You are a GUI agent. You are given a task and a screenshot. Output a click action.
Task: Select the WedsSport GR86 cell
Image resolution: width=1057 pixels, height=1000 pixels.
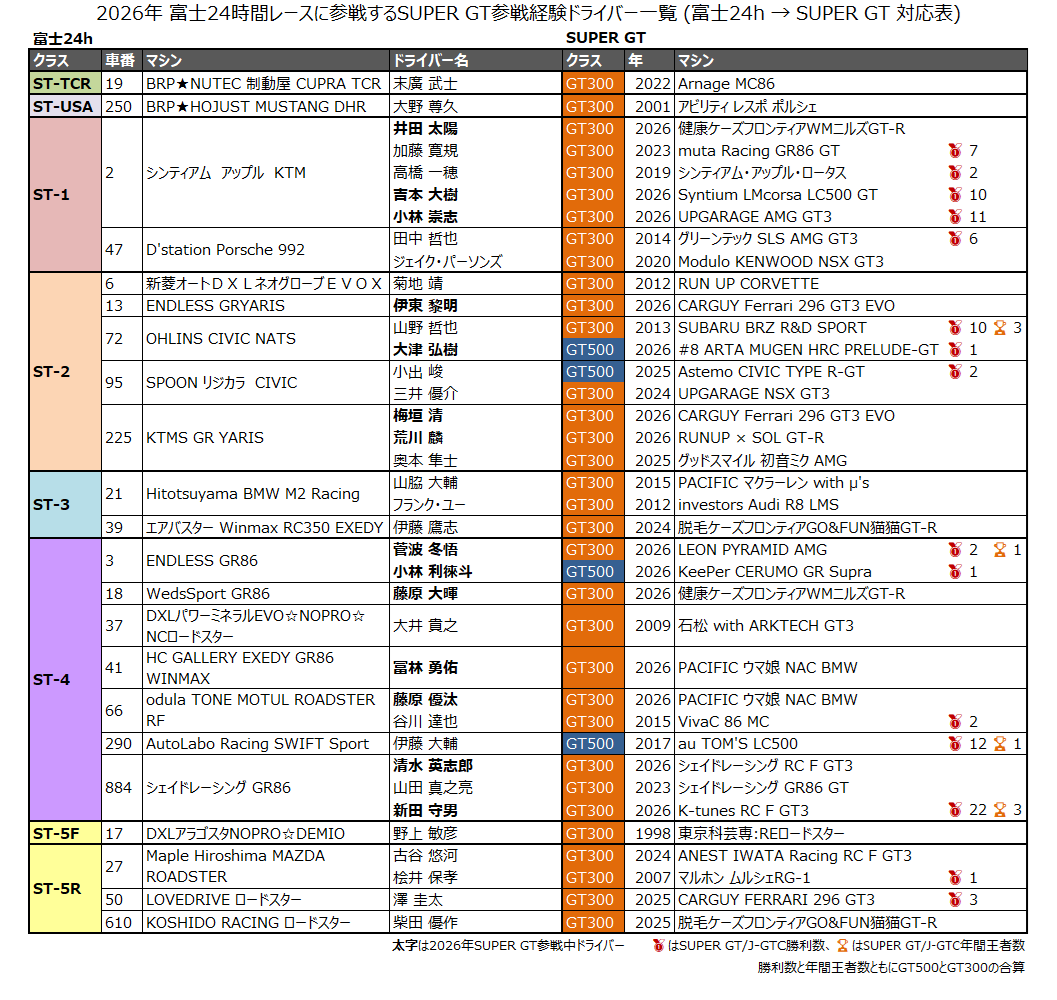click(x=266, y=593)
